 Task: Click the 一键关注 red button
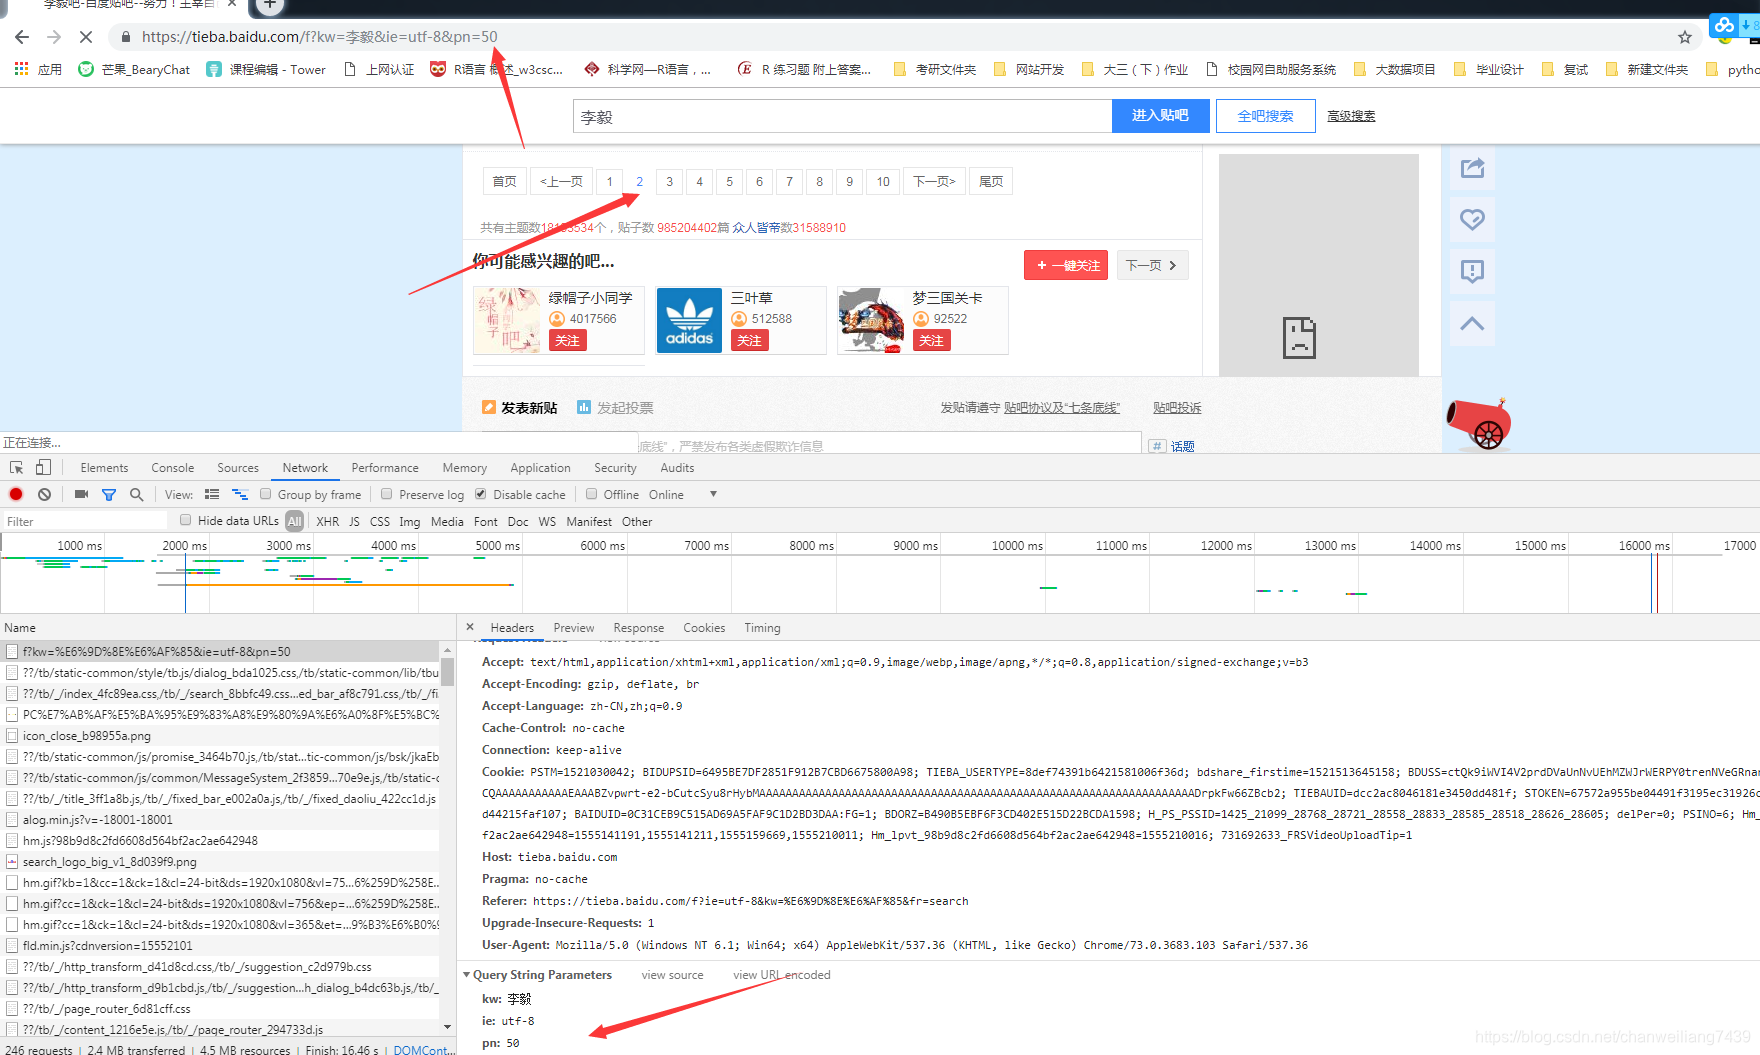pyautogui.click(x=1066, y=265)
